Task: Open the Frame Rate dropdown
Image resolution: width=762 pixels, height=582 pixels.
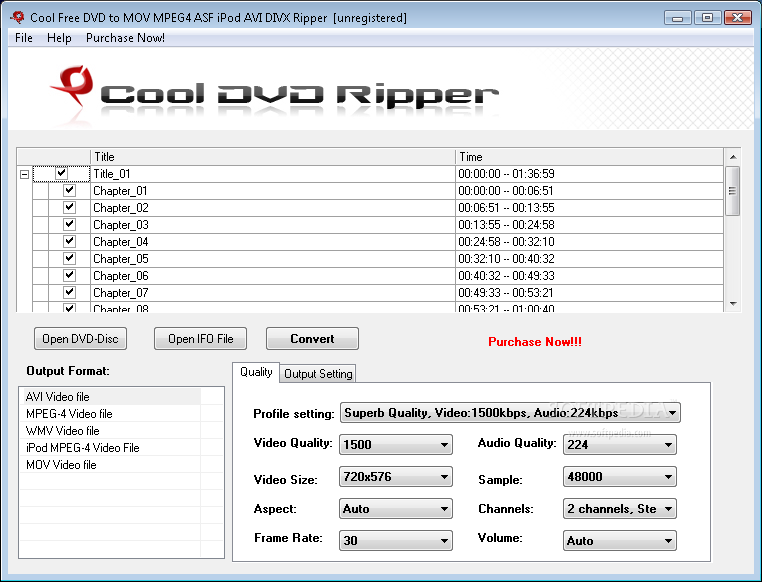Action: click(395, 541)
